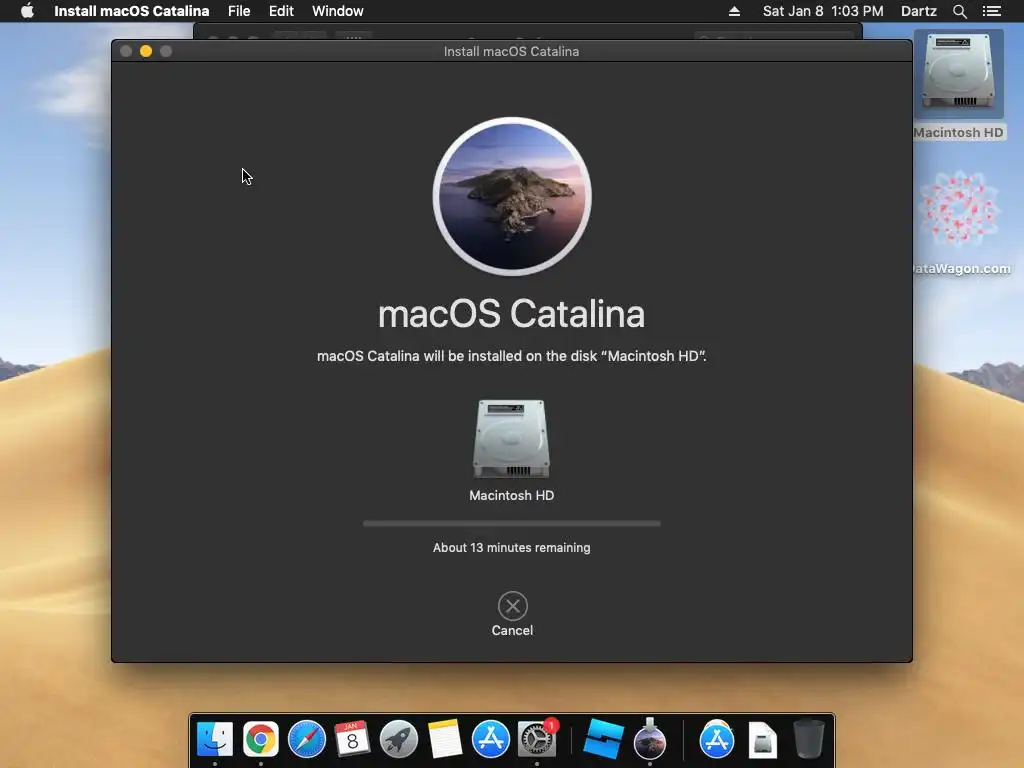Viewport: 1024px width, 768px height.
Task: Click Install macOS Catalina Dock icon
Action: (650, 739)
